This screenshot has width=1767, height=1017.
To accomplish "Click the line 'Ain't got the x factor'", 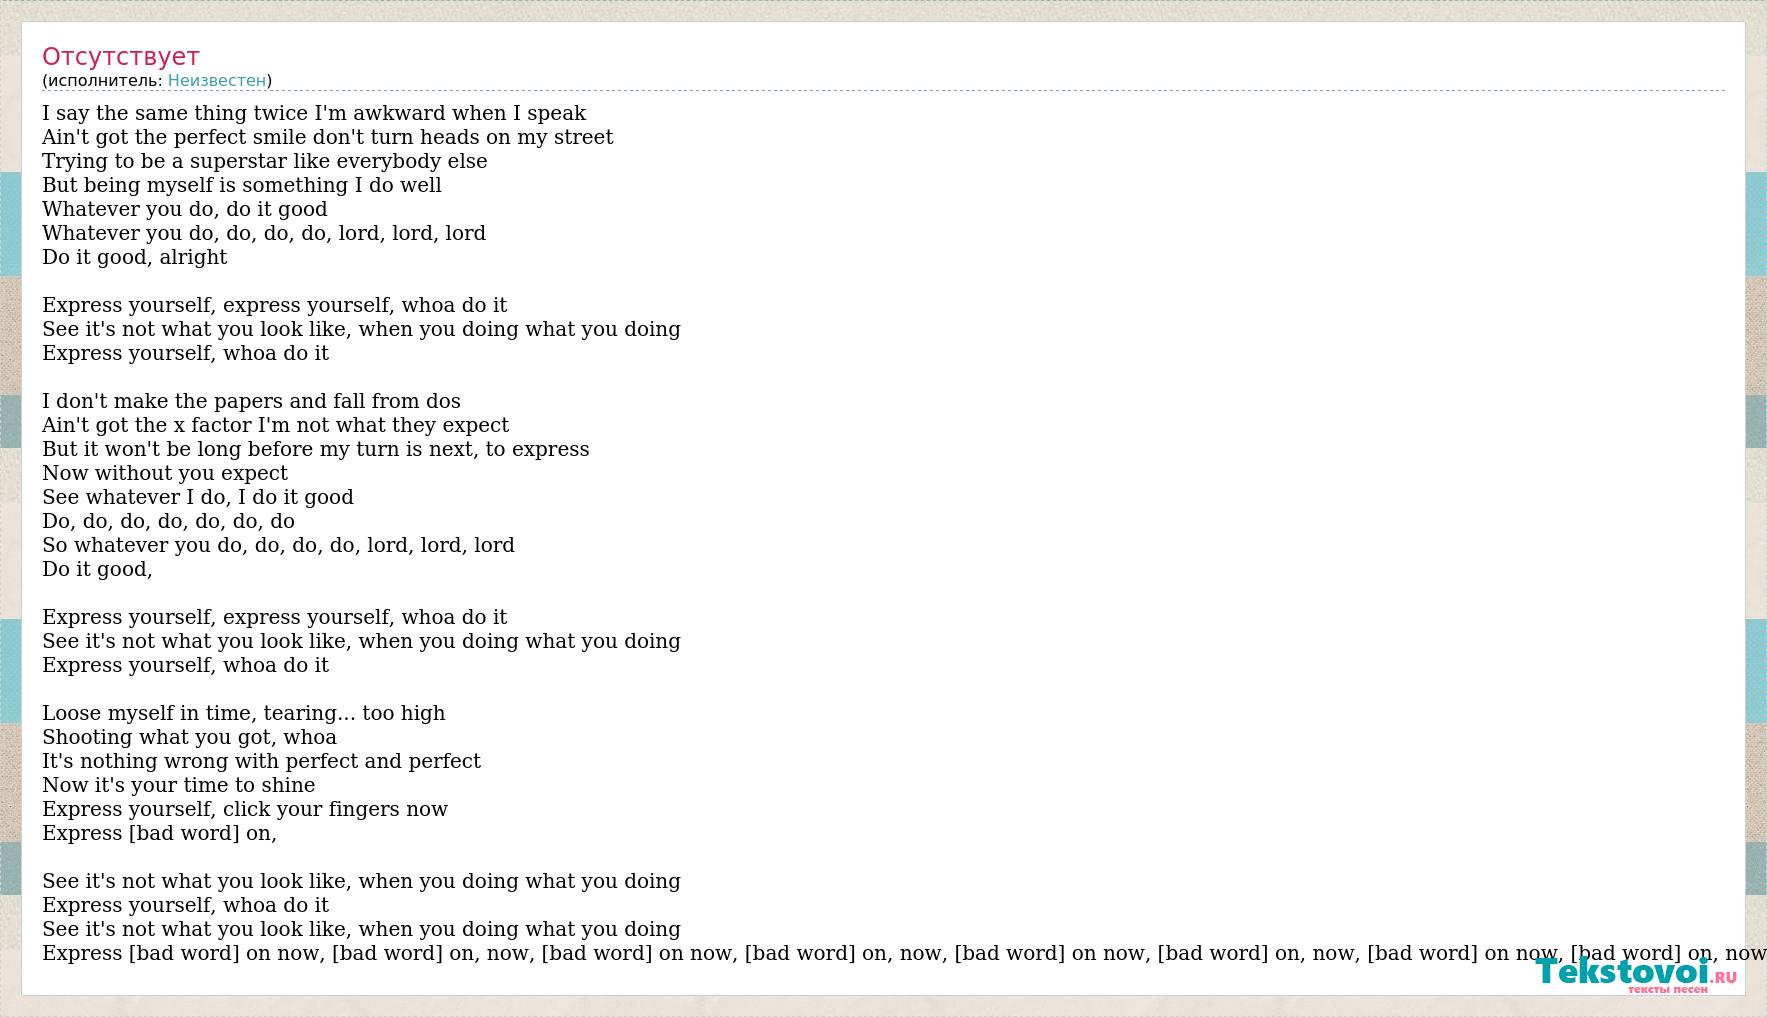I will (276, 425).
